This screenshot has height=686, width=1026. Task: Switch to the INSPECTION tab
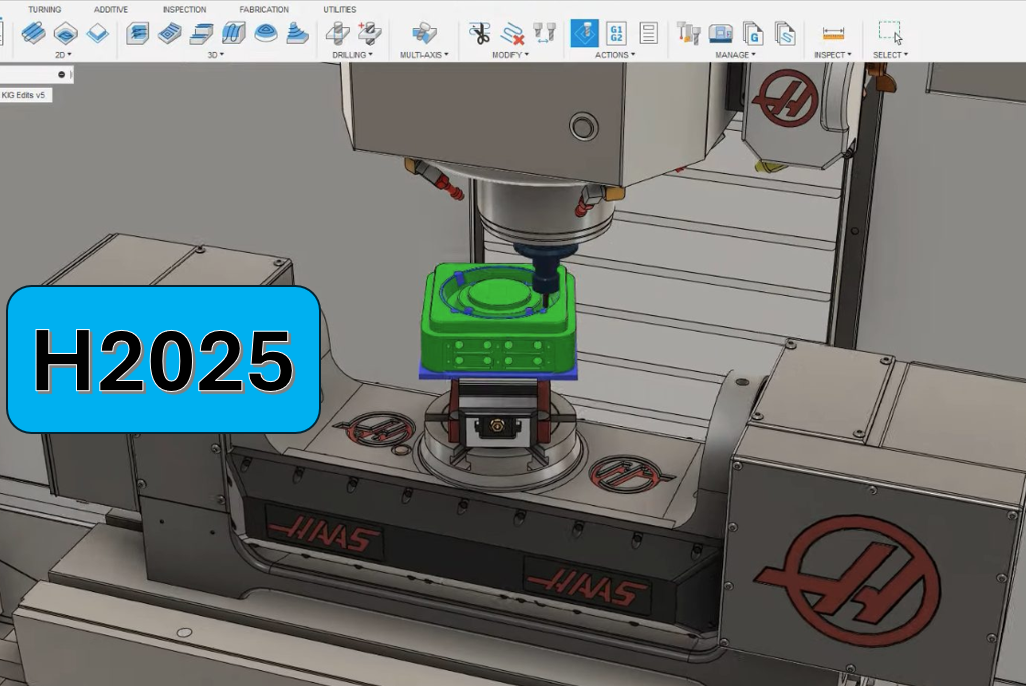tap(184, 10)
